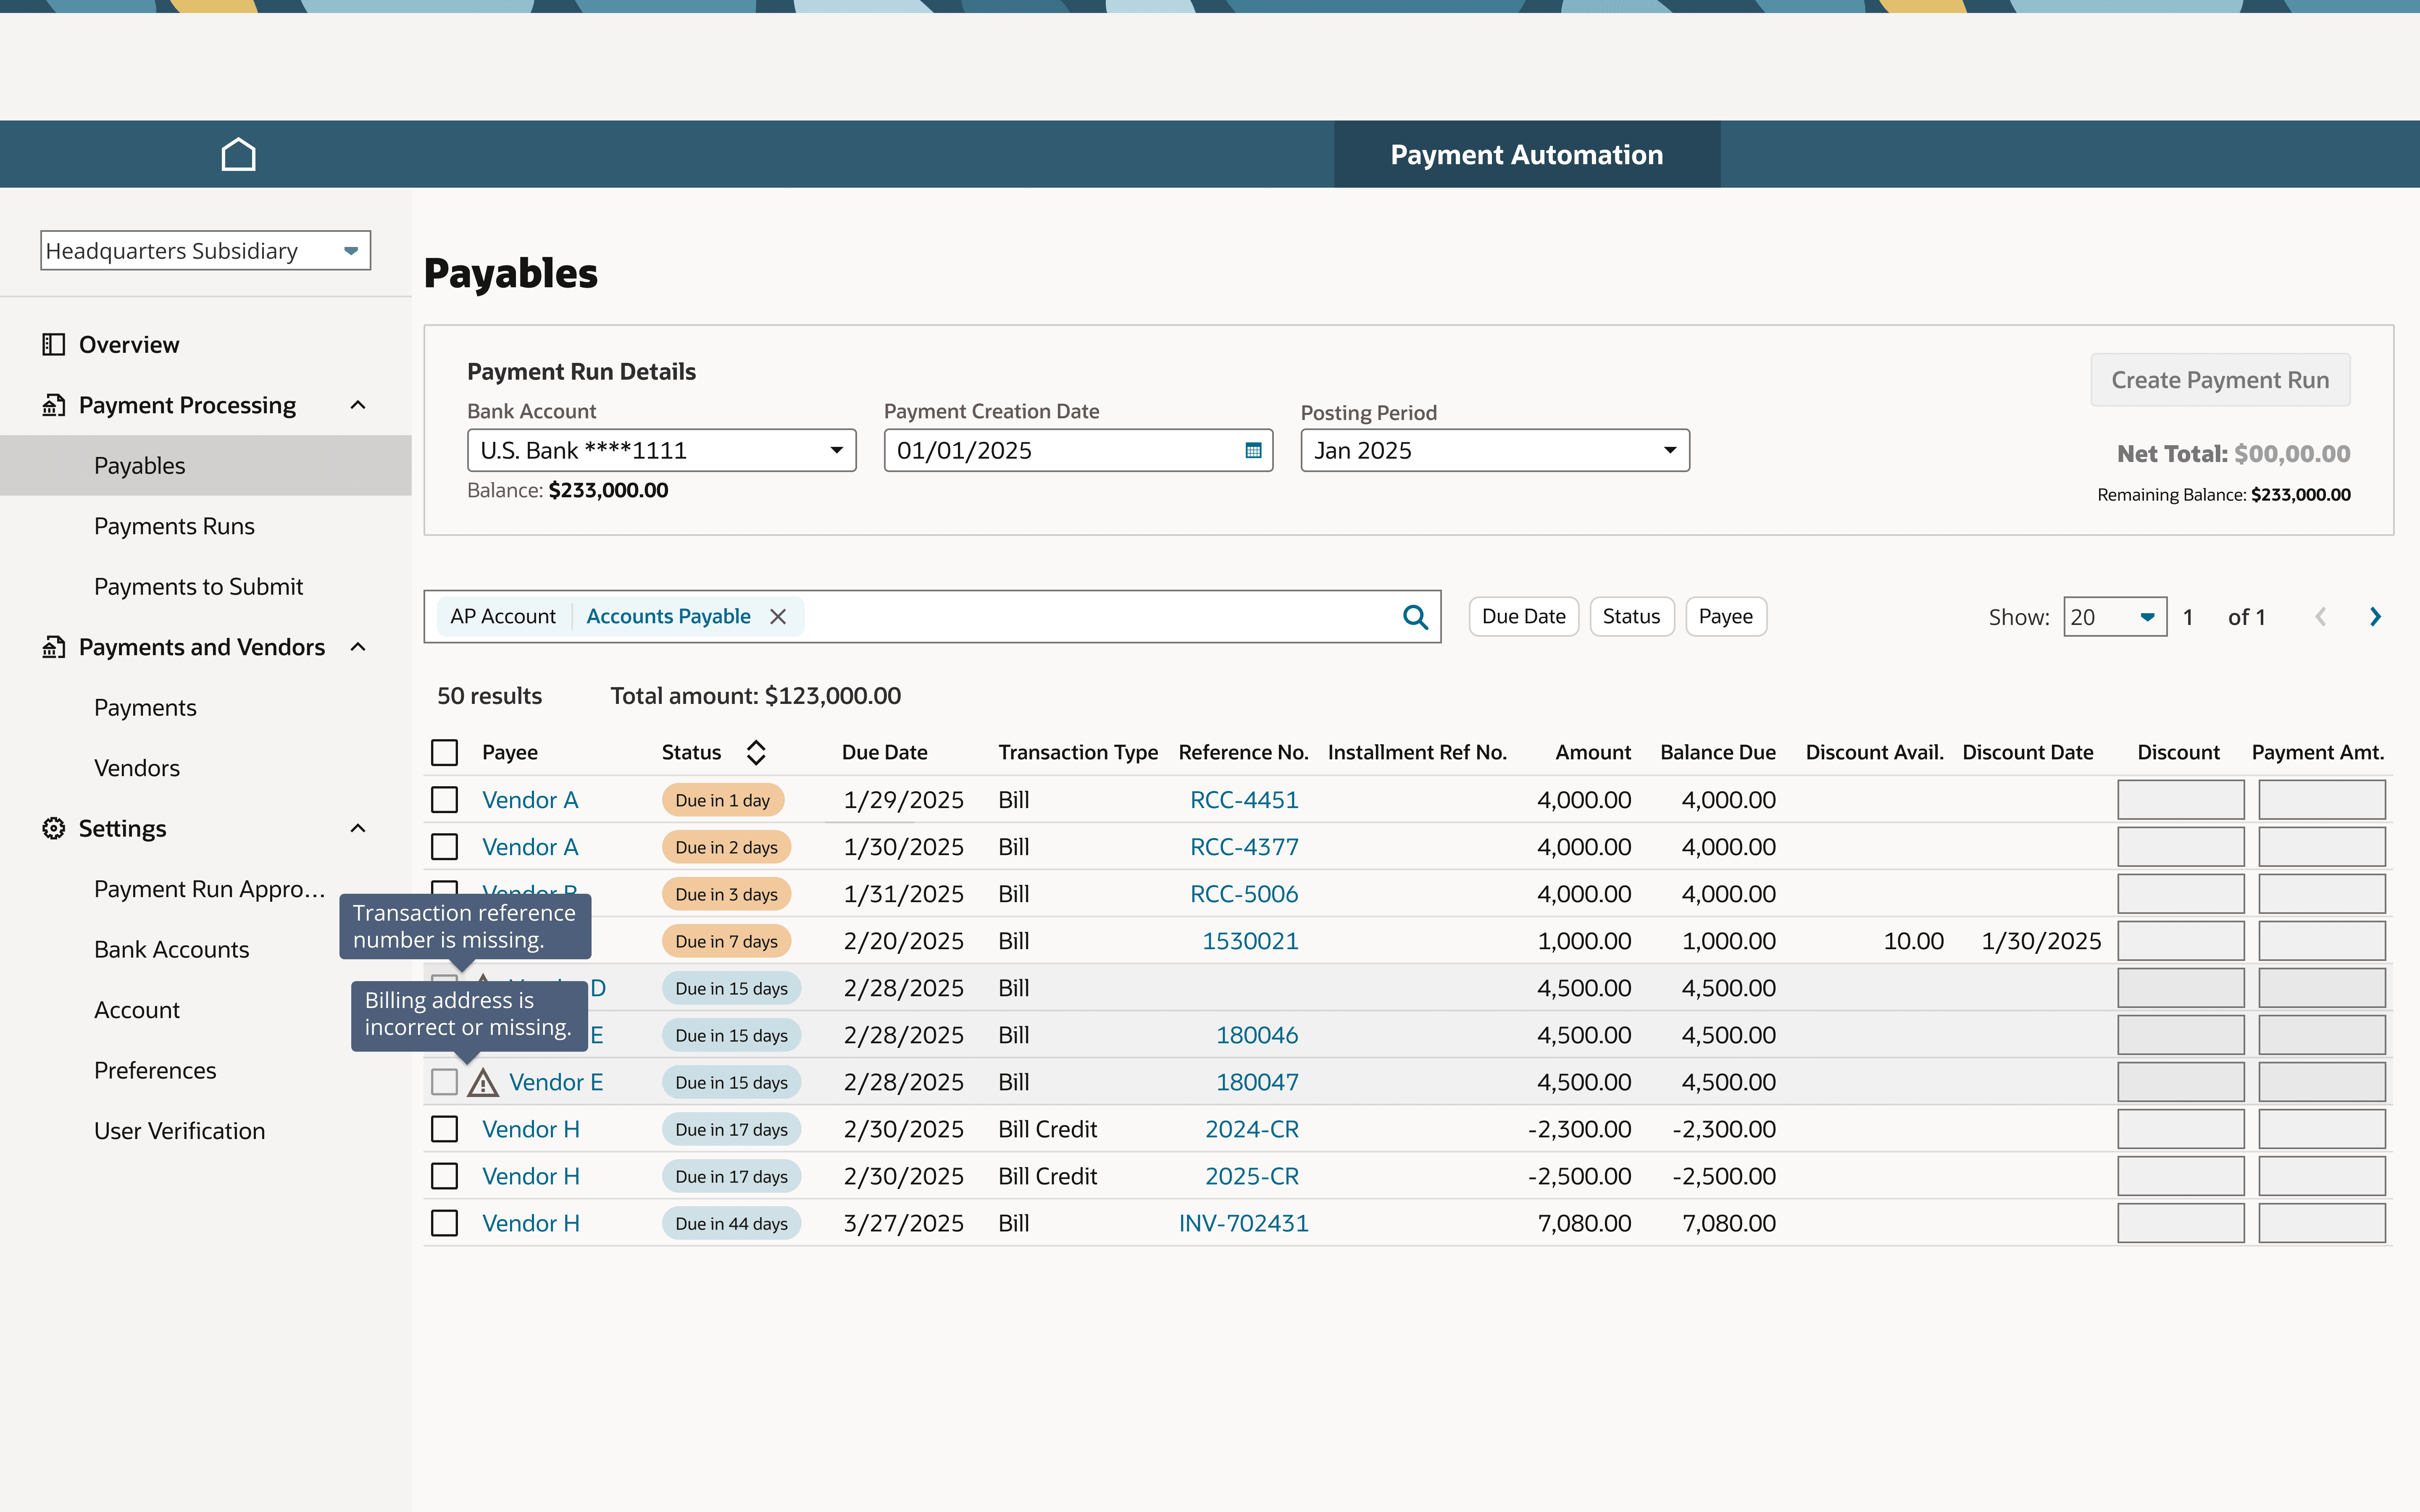Remove the Accounts Payable filter chip

tap(778, 617)
